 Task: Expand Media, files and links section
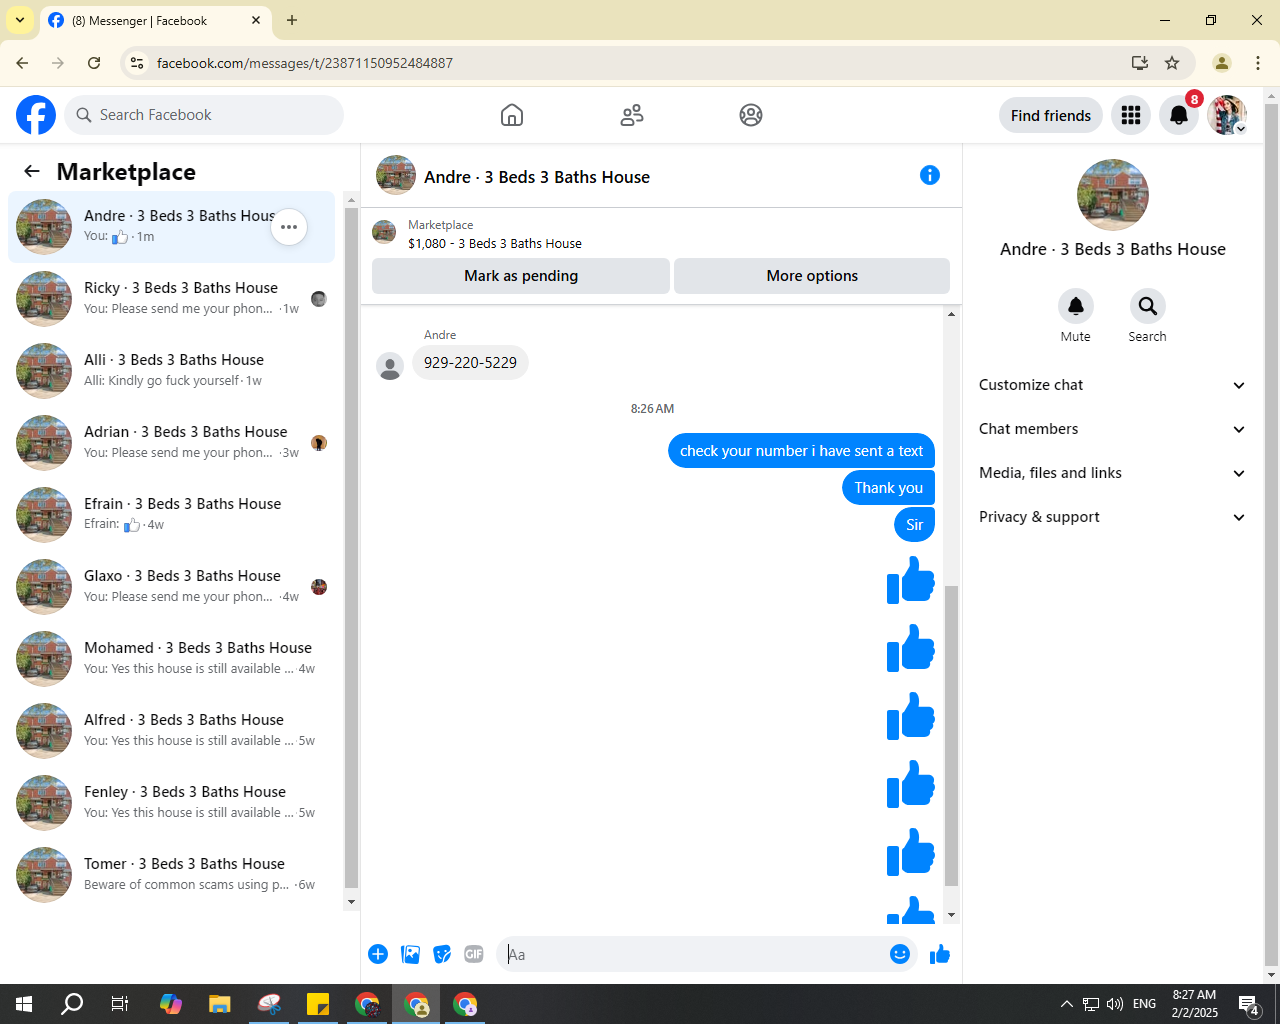1113,473
